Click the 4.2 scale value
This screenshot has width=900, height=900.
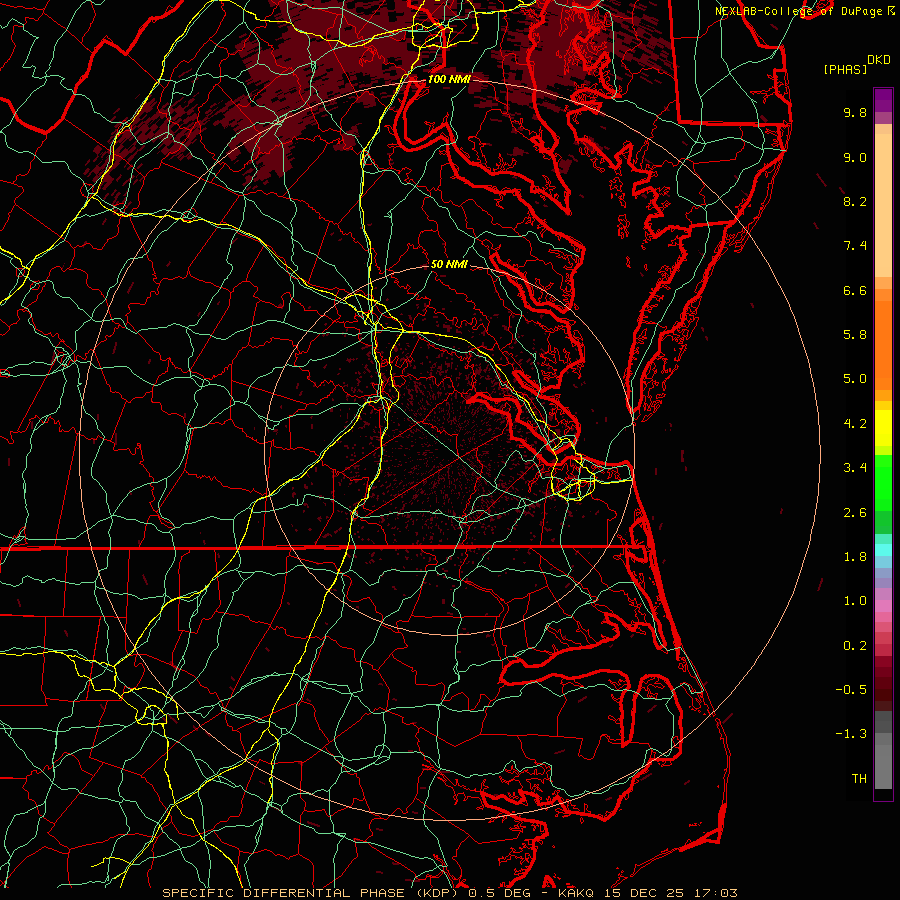(855, 424)
